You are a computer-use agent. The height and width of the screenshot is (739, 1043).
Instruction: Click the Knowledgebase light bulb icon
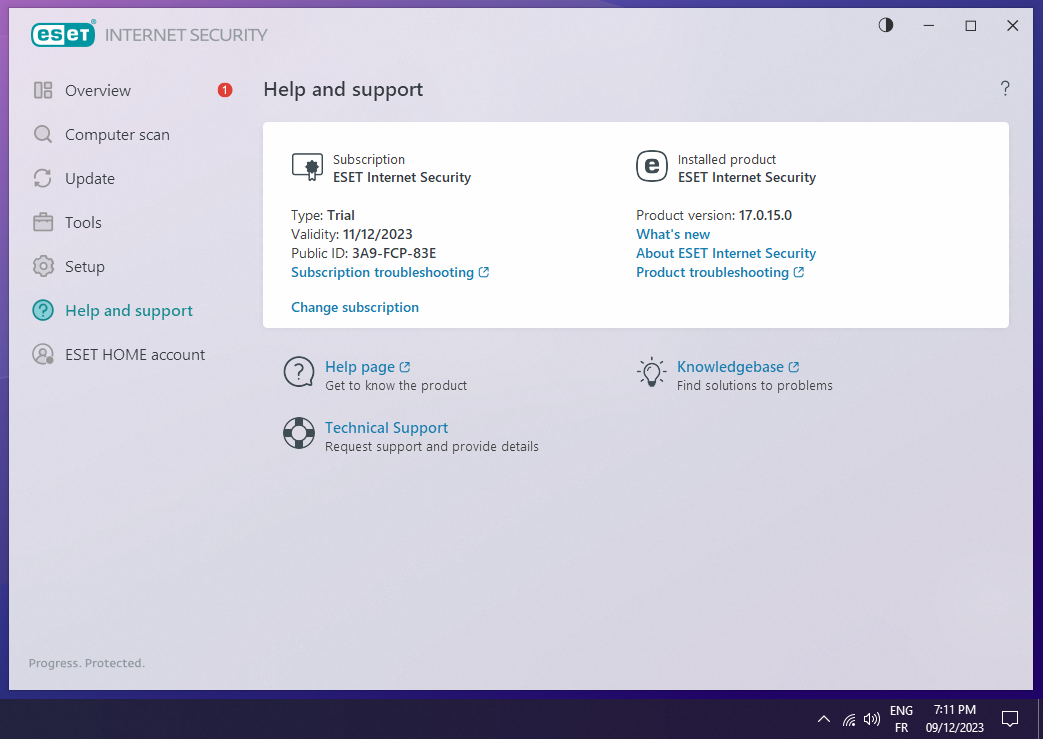(x=652, y=372)
